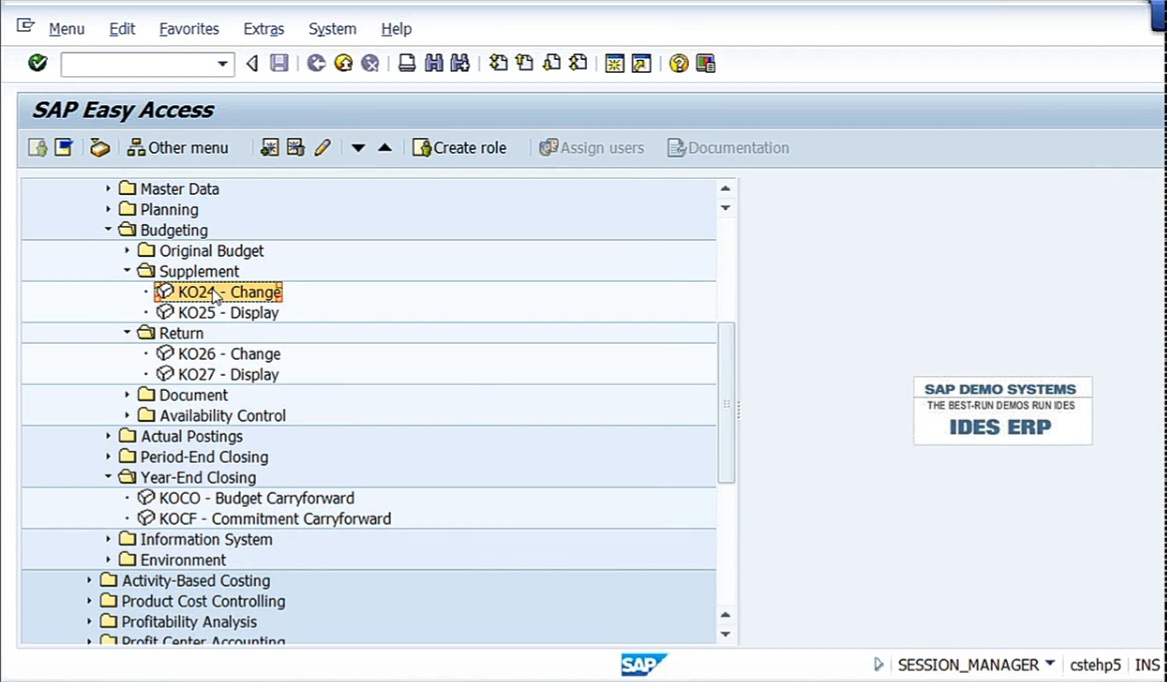Click the Create New Session icon
1167x682 pixels.
pyautogui.click(x=614, y=63)
